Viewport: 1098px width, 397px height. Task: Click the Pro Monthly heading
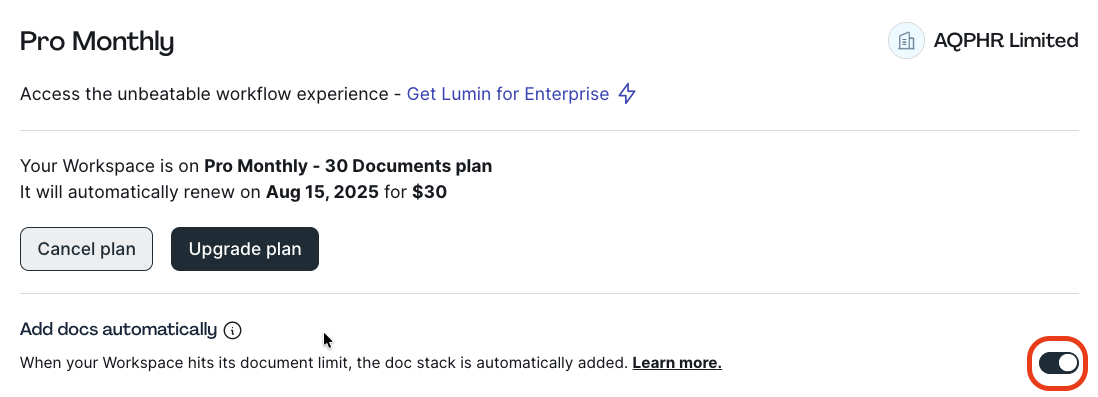[97, 42]
